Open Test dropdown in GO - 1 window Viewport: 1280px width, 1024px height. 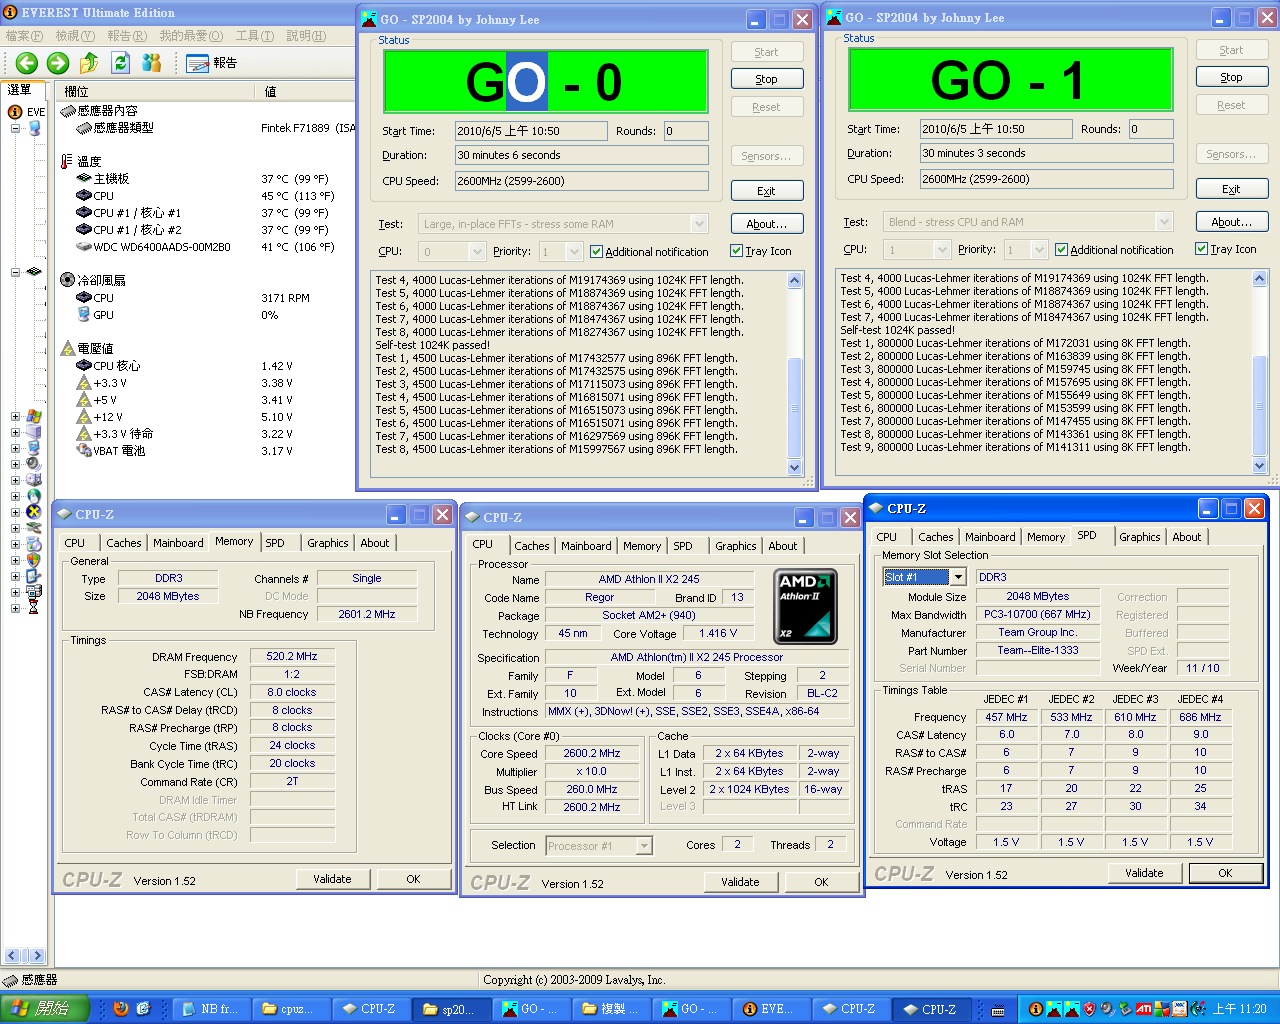point(1164,222)
